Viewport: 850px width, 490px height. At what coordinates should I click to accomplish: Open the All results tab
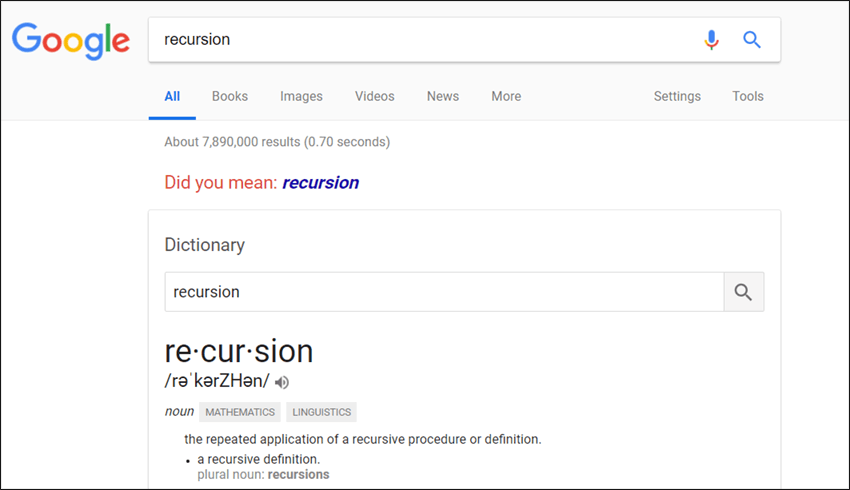pos(172,96)
